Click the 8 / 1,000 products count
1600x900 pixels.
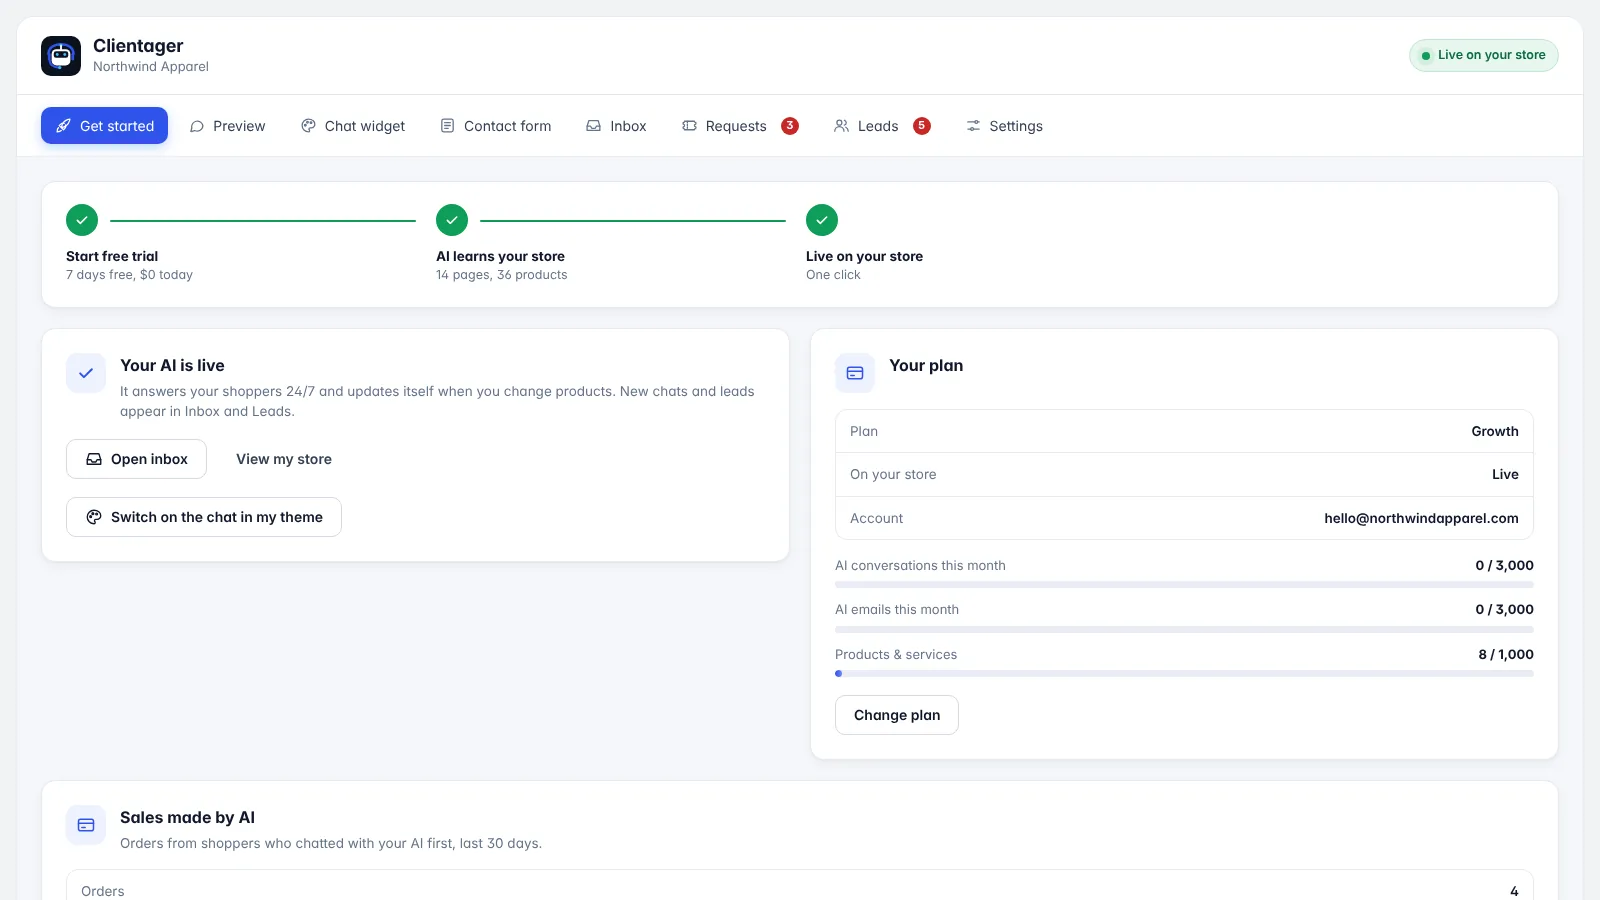(1506, 654)
